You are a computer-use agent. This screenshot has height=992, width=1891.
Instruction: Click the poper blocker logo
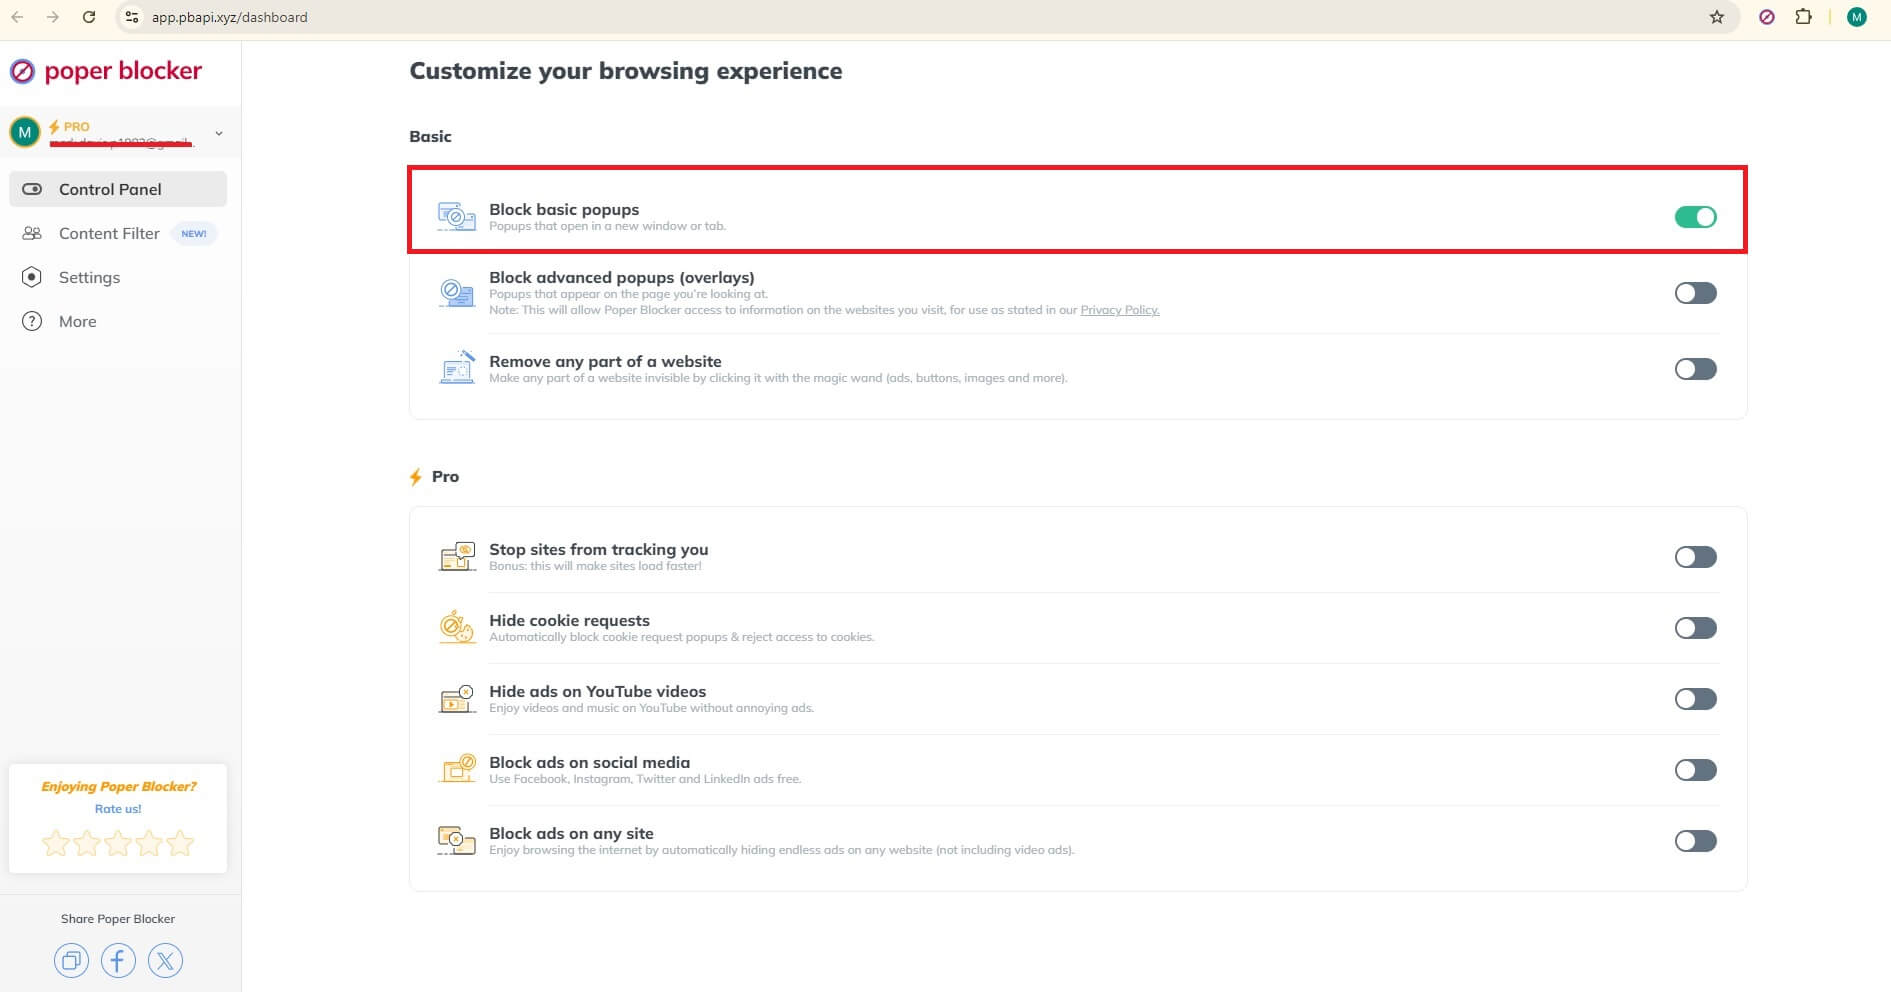point(106,71)
